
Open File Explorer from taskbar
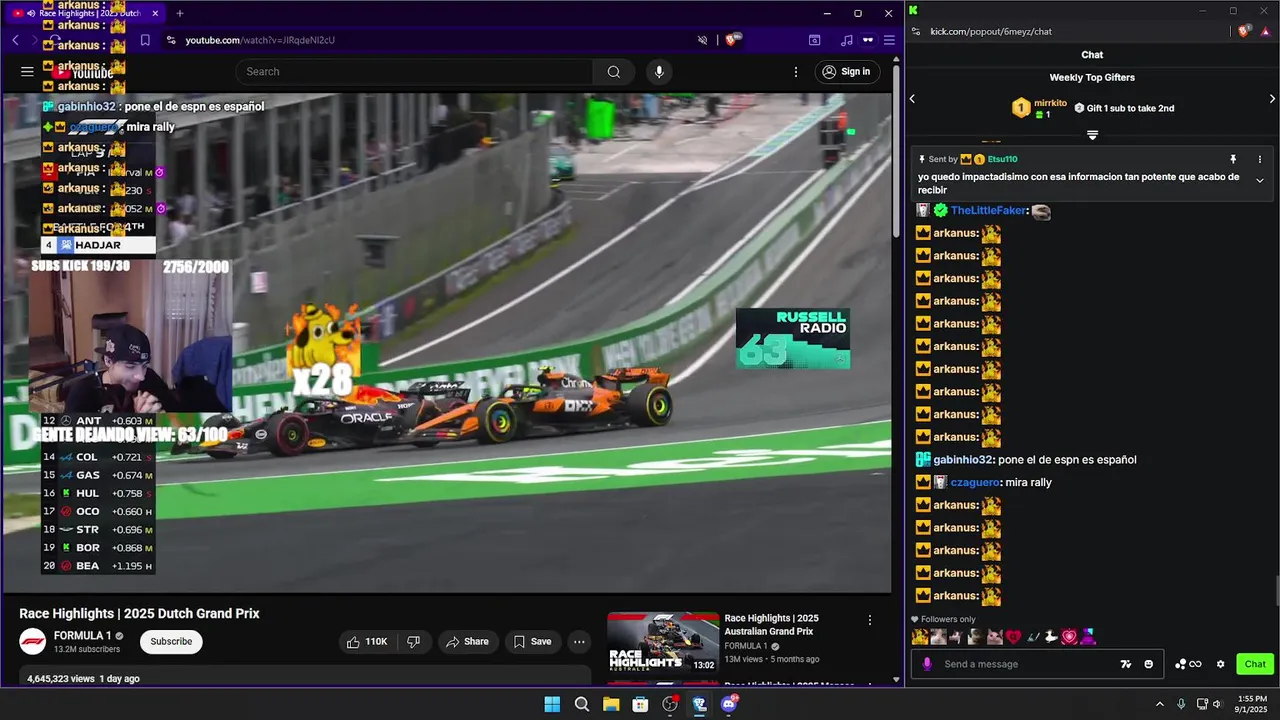click(x=611, y=704)
